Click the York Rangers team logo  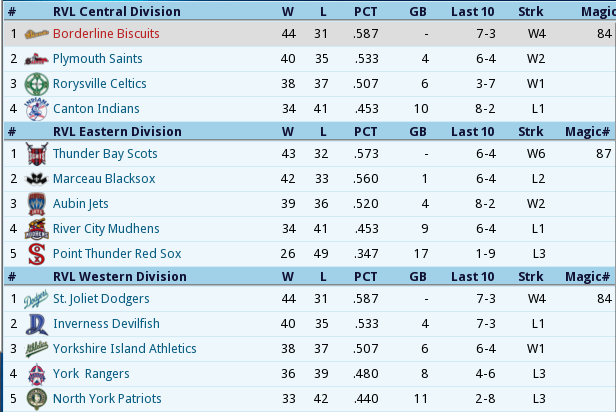click(37, 374)
